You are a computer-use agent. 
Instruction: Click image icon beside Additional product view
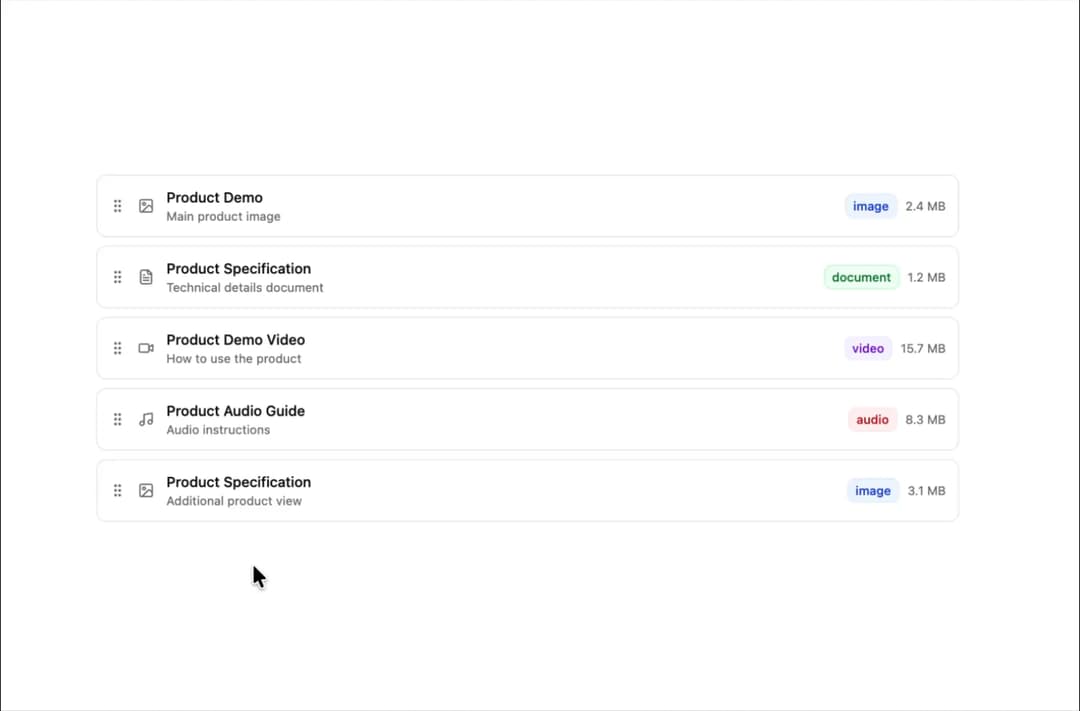[x=146, y=491]
